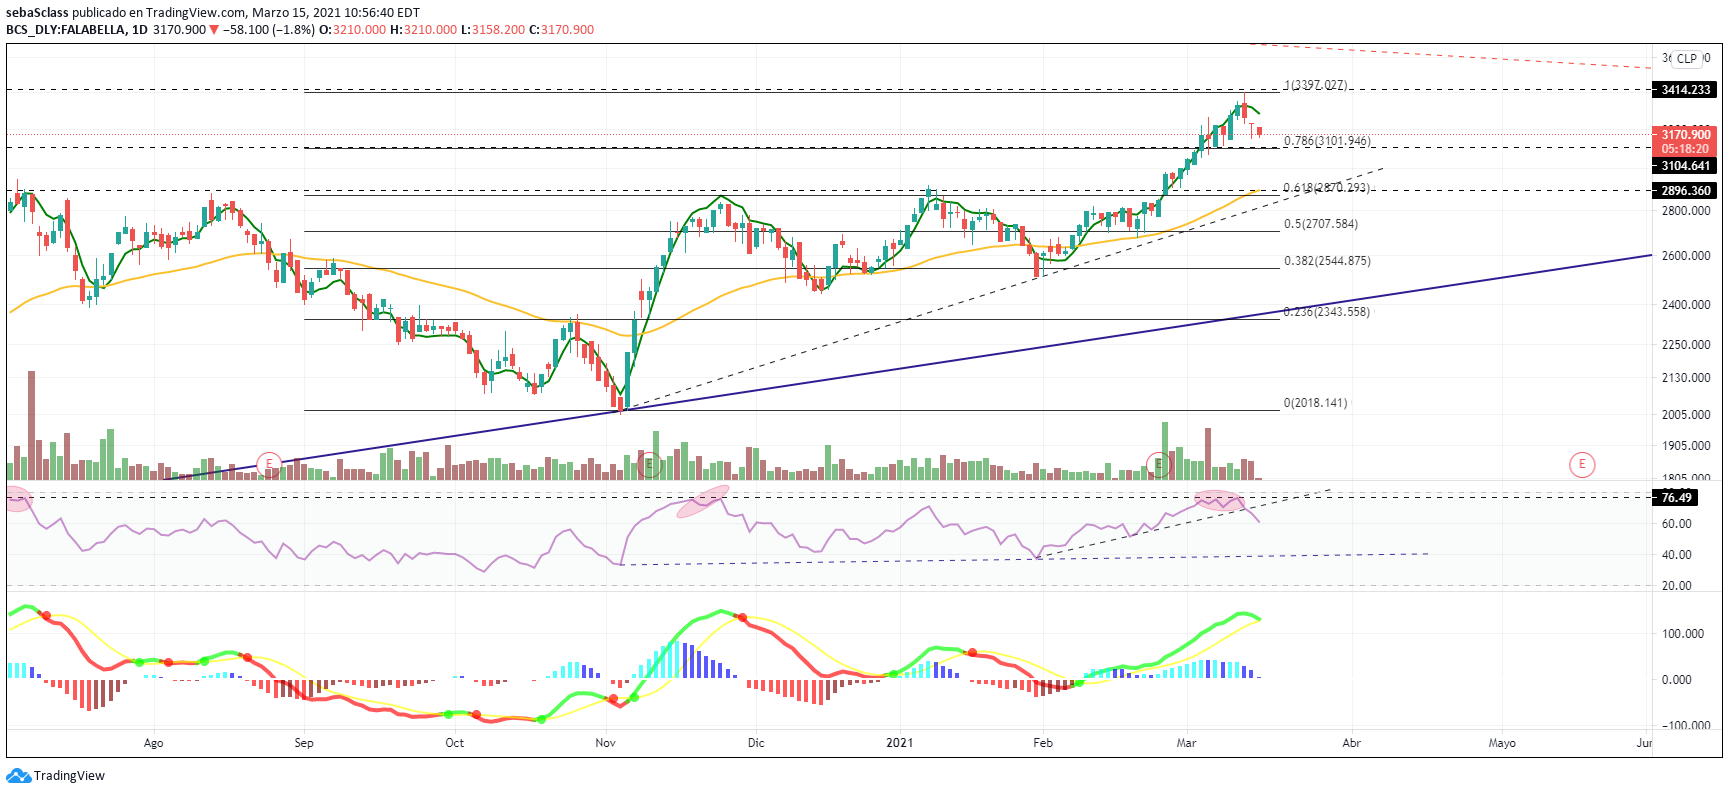Click the low value L:3158.200
The height and width of the screenshot is (794, 1729).
[493, 30]
